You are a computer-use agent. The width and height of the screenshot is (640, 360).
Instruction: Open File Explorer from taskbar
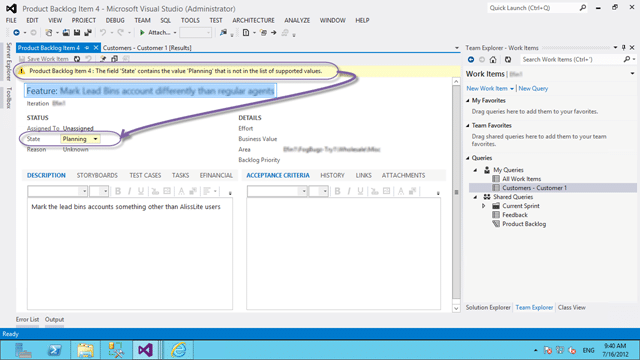click(x=85, y=350)
